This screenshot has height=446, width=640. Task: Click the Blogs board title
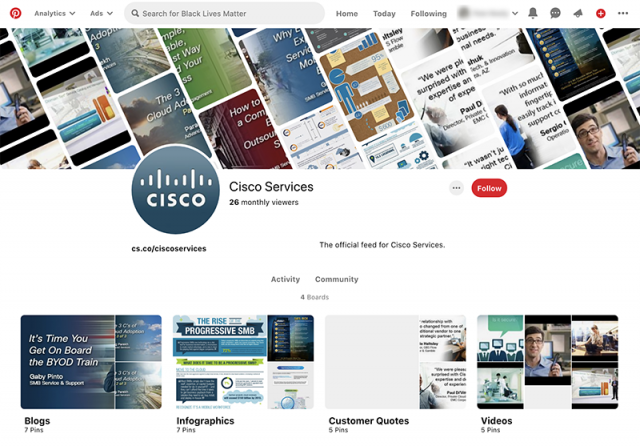37,421
